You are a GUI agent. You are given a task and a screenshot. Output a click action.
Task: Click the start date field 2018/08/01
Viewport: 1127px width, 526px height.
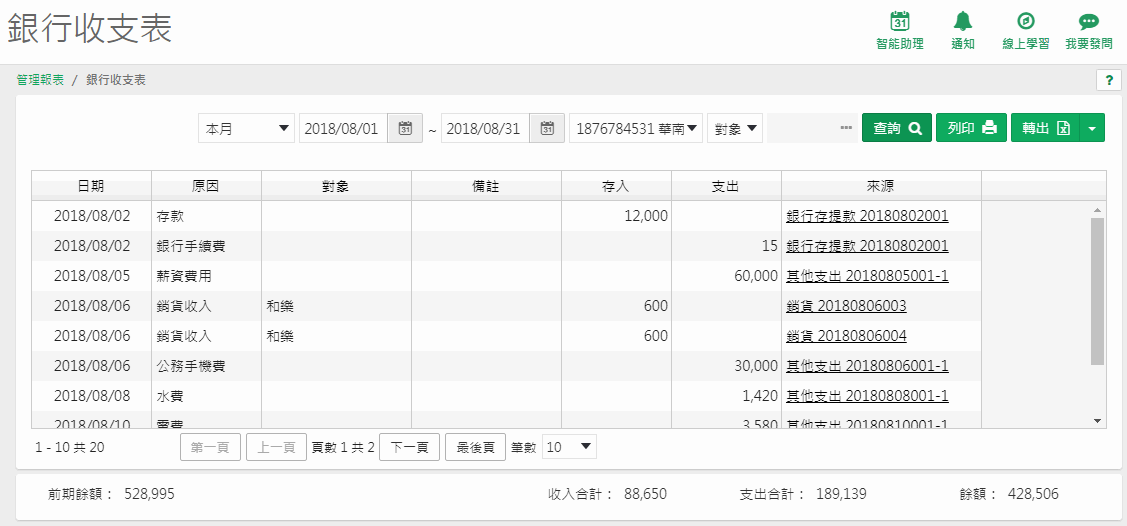pos(344,129)
